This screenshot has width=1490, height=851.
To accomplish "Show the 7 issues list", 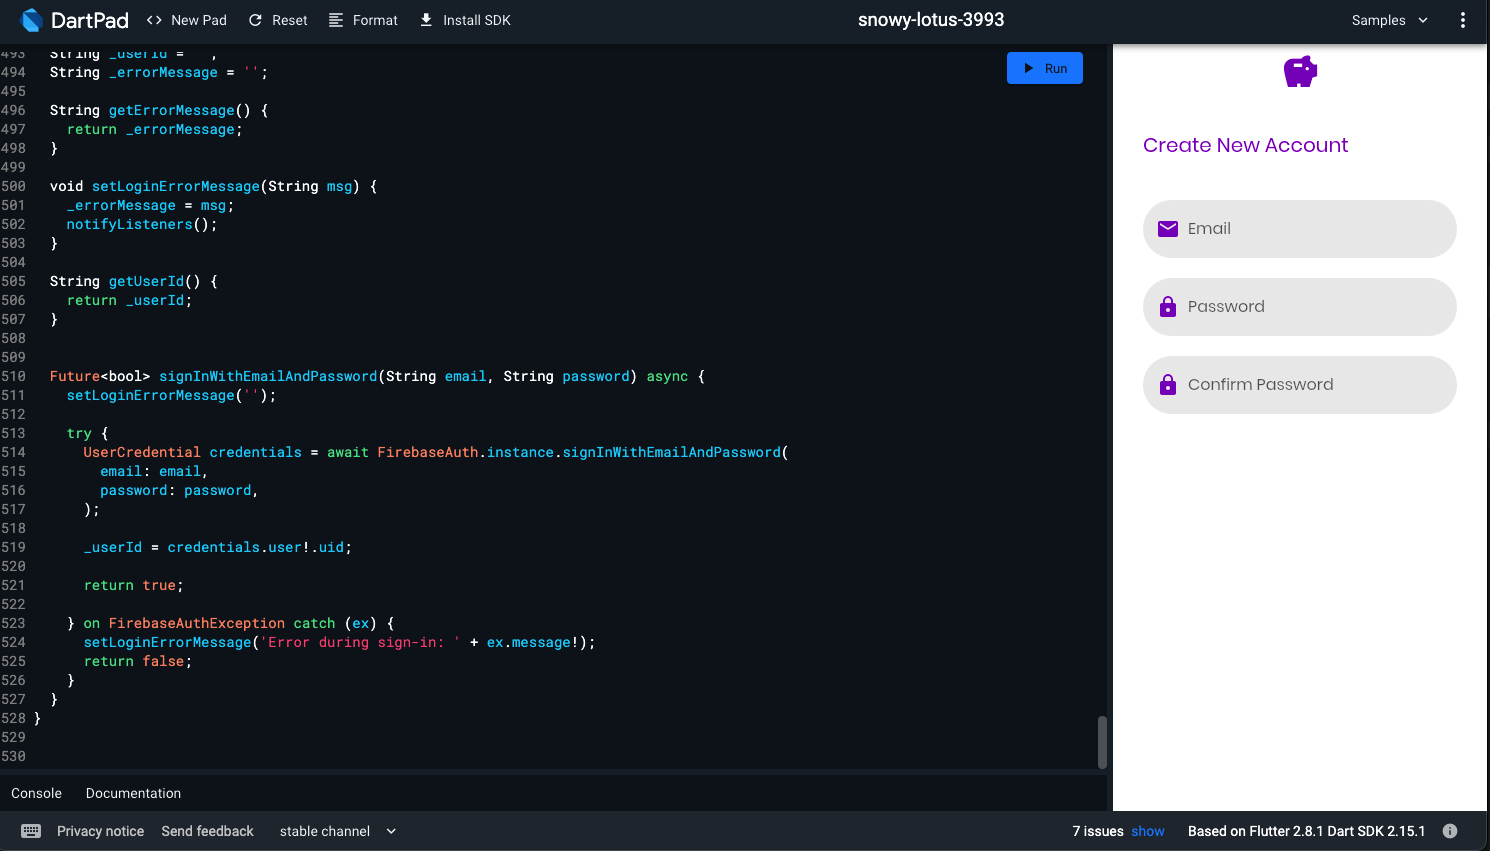I will [x=1148, y=831].
